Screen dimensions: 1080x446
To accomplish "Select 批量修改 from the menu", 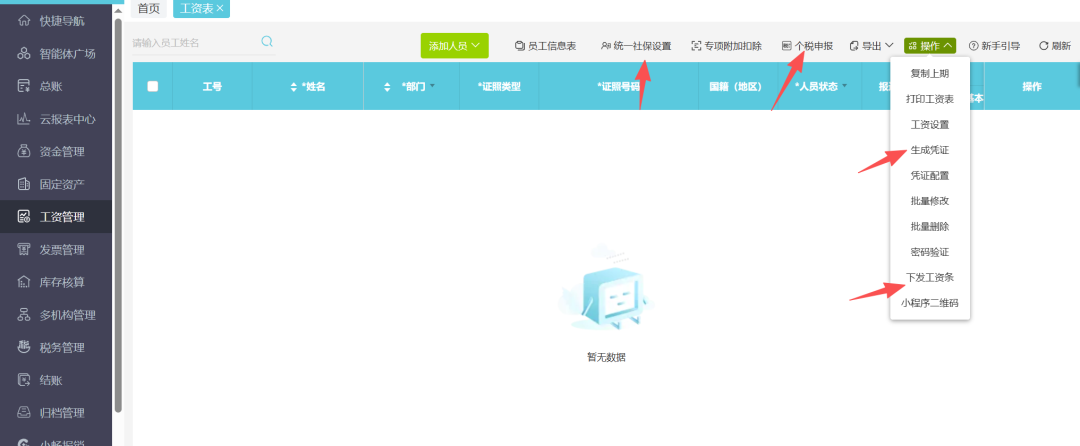I will click(930, 201).
